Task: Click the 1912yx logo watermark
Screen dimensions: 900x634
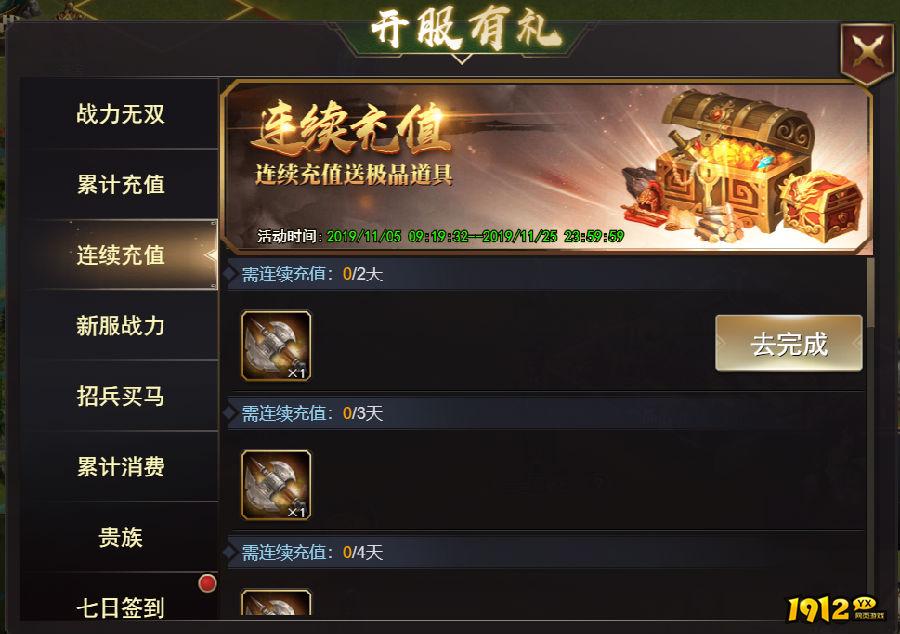Action: click(x=836, y=610)
